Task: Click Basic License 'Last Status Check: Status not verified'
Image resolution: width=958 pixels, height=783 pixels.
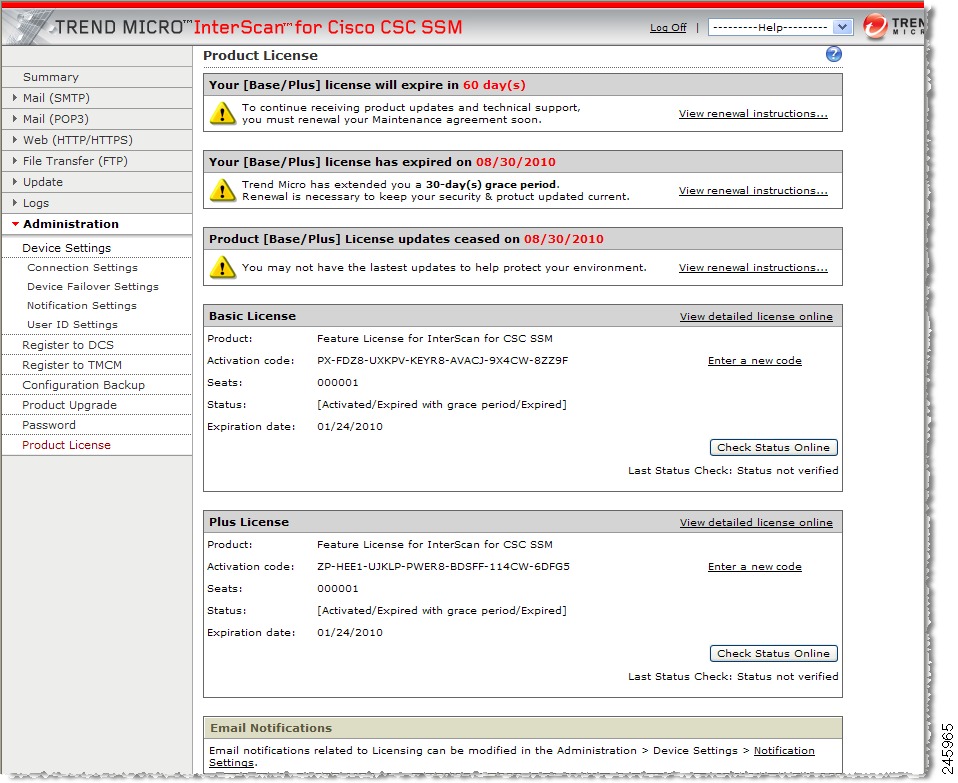Action: [x=733, y=470]
